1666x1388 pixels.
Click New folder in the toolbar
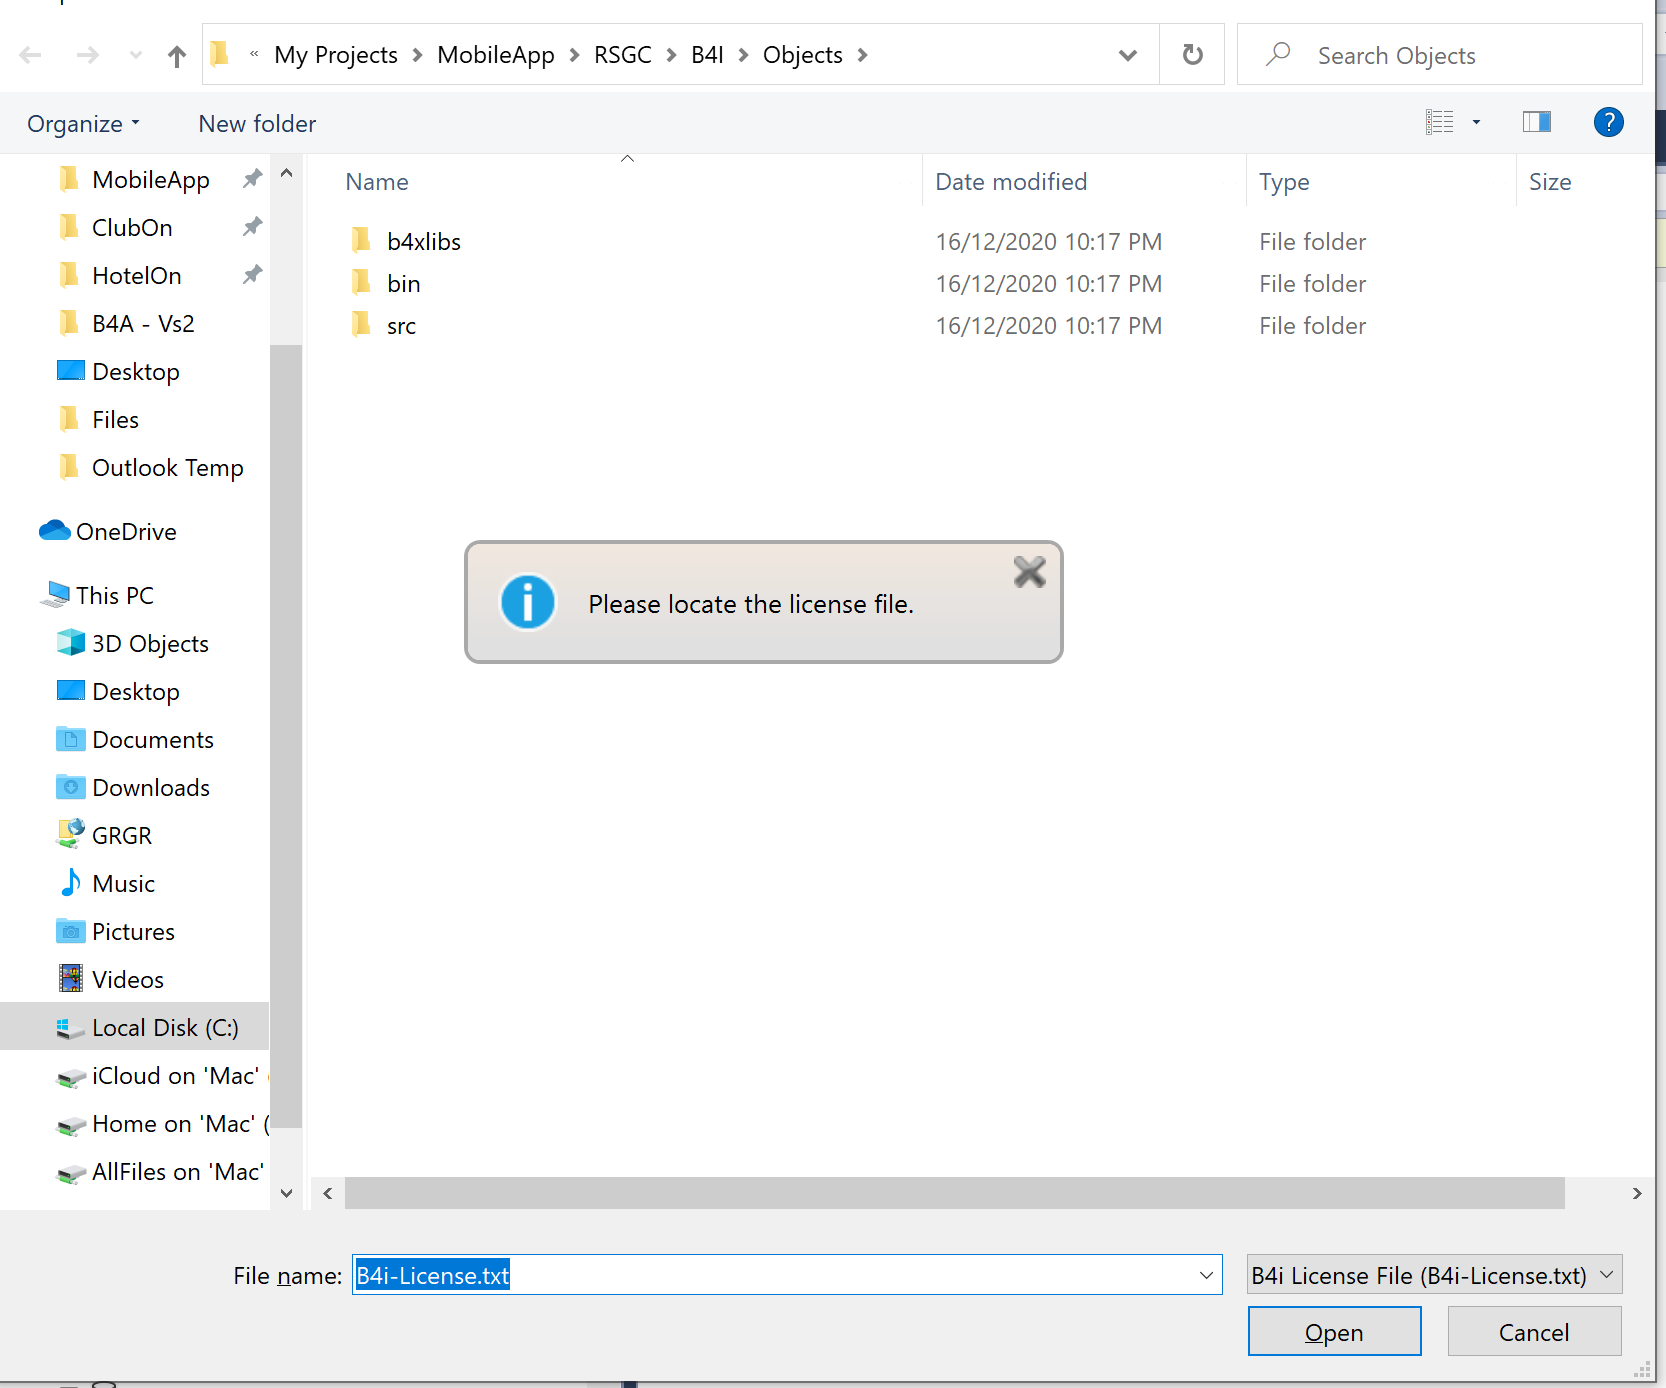pyautogui.click(x=256, y=123)
